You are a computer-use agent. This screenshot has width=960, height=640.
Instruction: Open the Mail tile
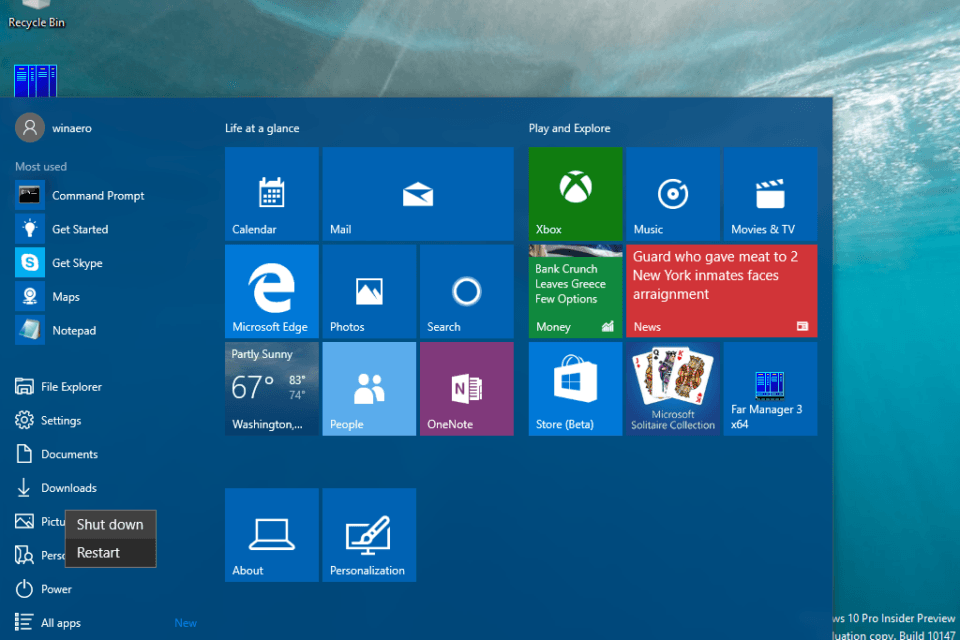(417, 194)
